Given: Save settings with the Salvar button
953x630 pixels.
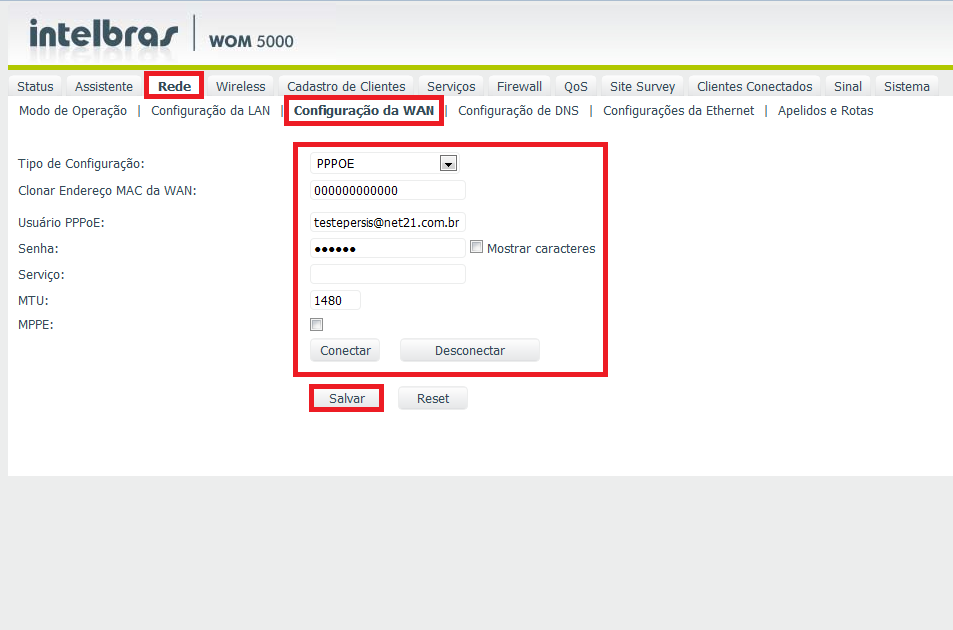Looking at the screenshot, I should point(347,398).
